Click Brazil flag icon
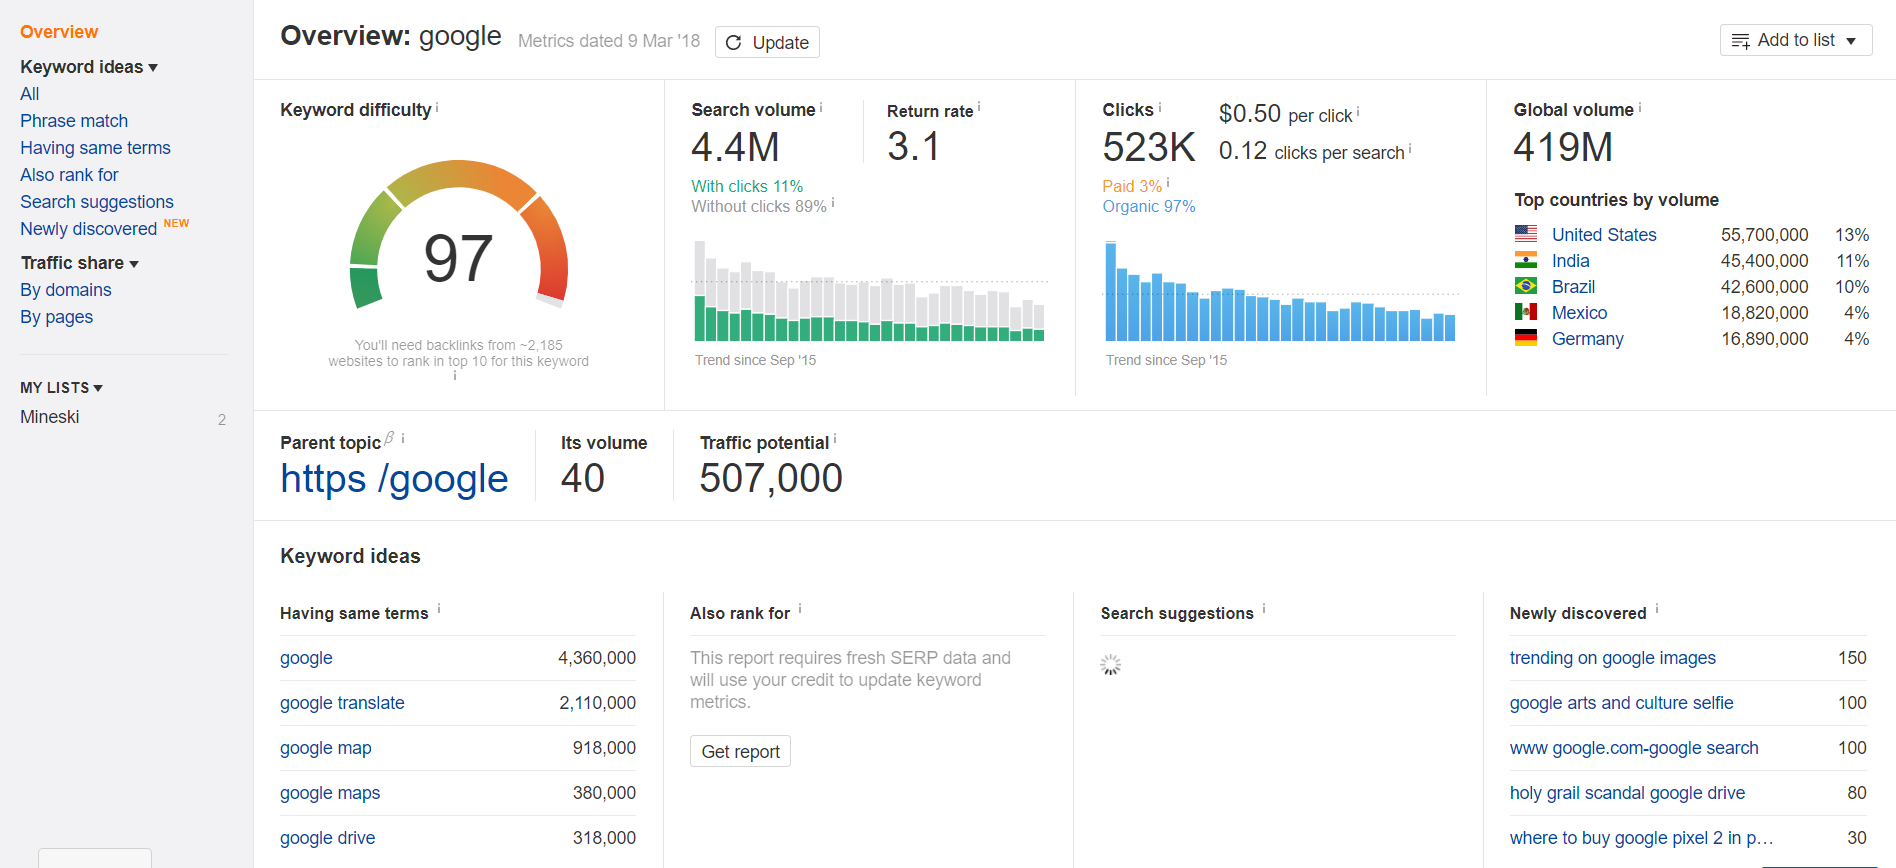 (1526, 286)
